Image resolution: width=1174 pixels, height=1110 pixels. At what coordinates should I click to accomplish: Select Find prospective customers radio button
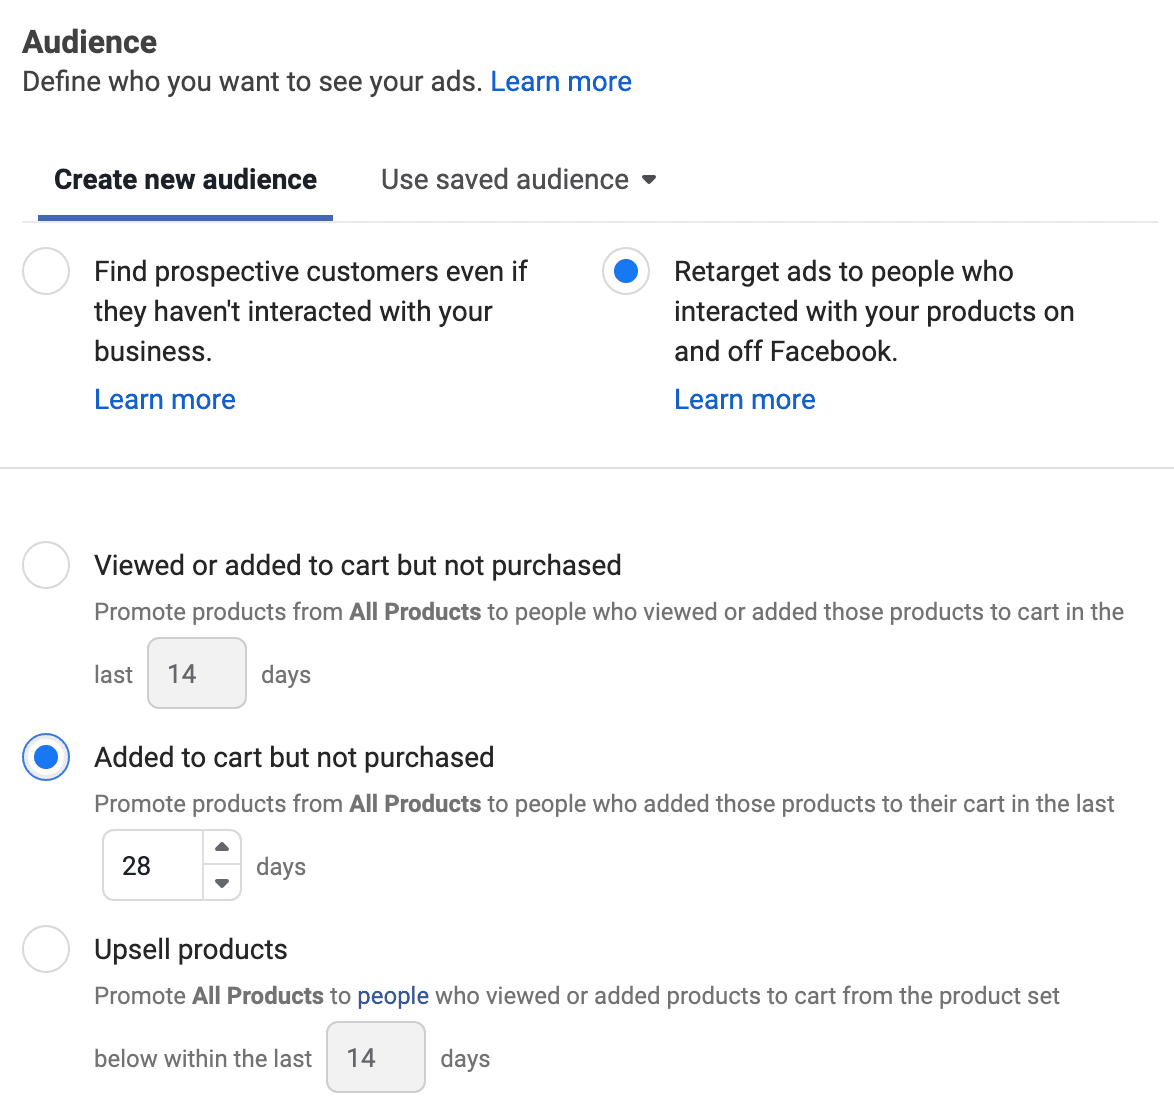pos(46,272)
